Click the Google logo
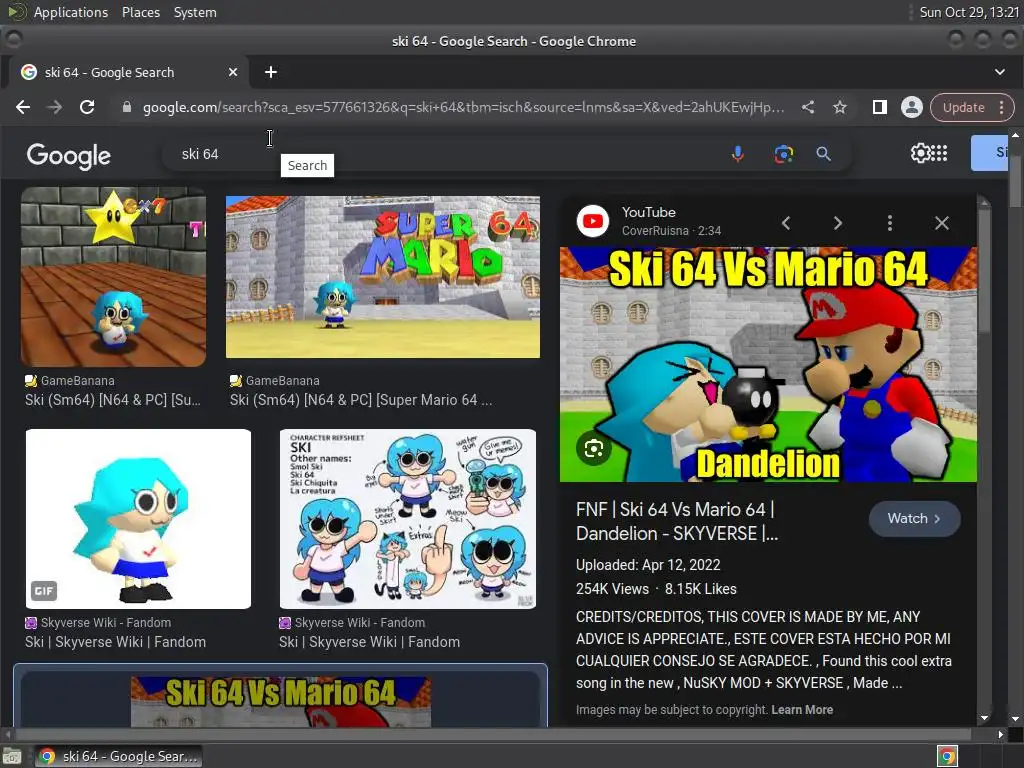Screen dimensions: 1024x768 (x=69, y=155)
